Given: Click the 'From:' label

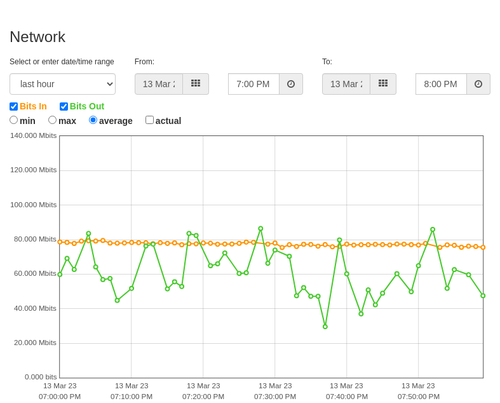Looking at the screenshot, I should pyautogui.click(x=144, y=62).
